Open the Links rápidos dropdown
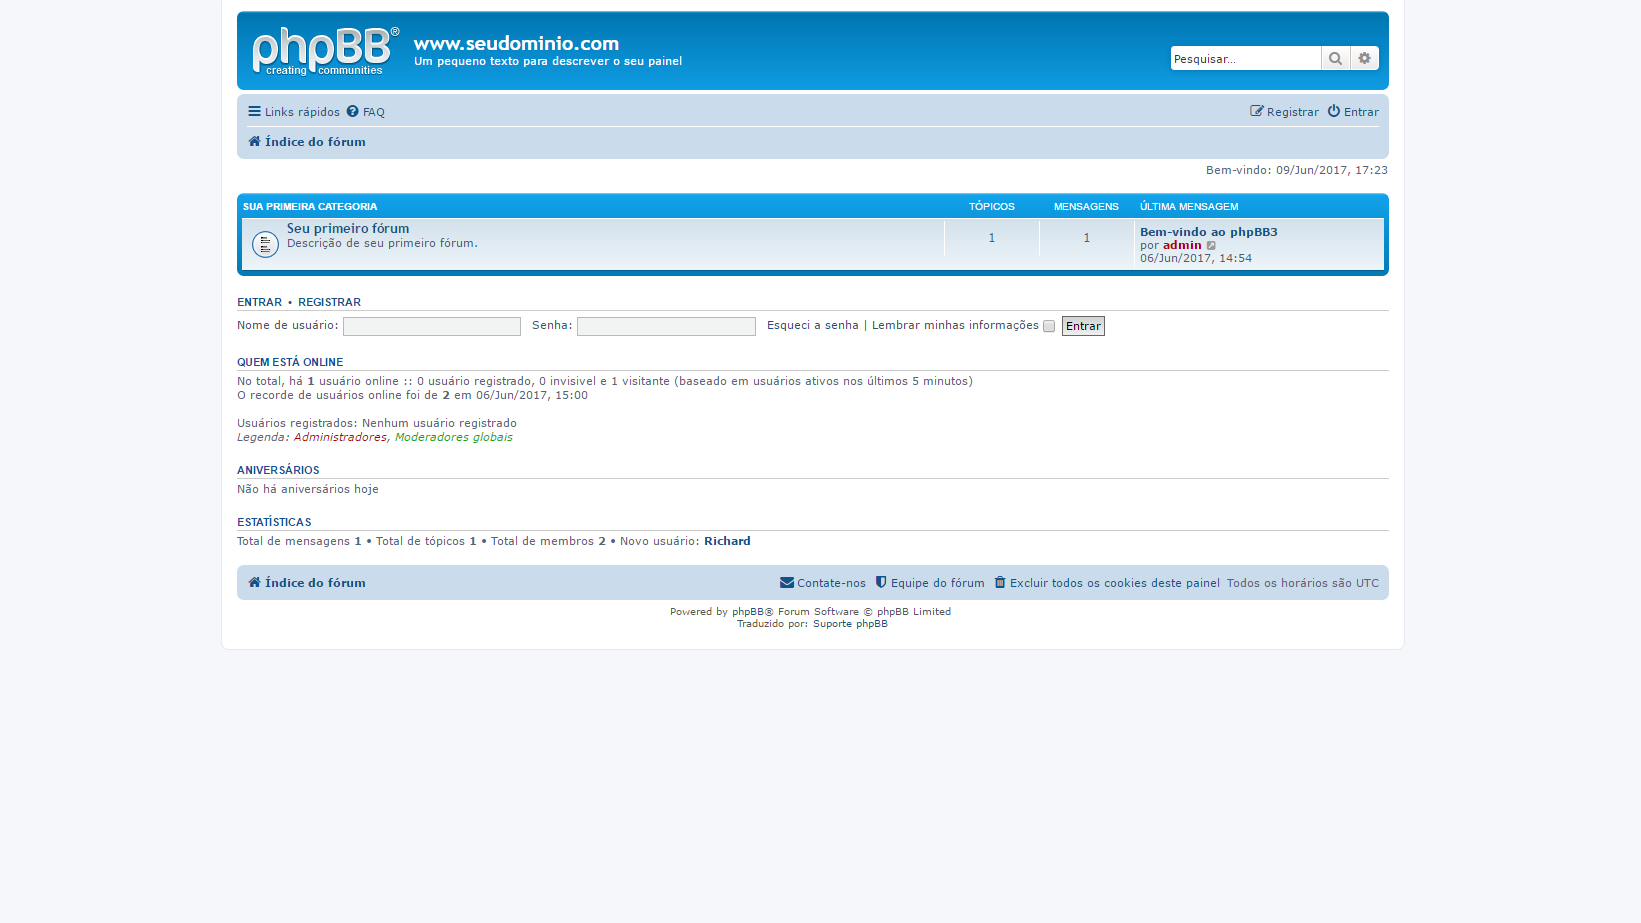Screen dimensions: 1641x923 coord(294,112)
